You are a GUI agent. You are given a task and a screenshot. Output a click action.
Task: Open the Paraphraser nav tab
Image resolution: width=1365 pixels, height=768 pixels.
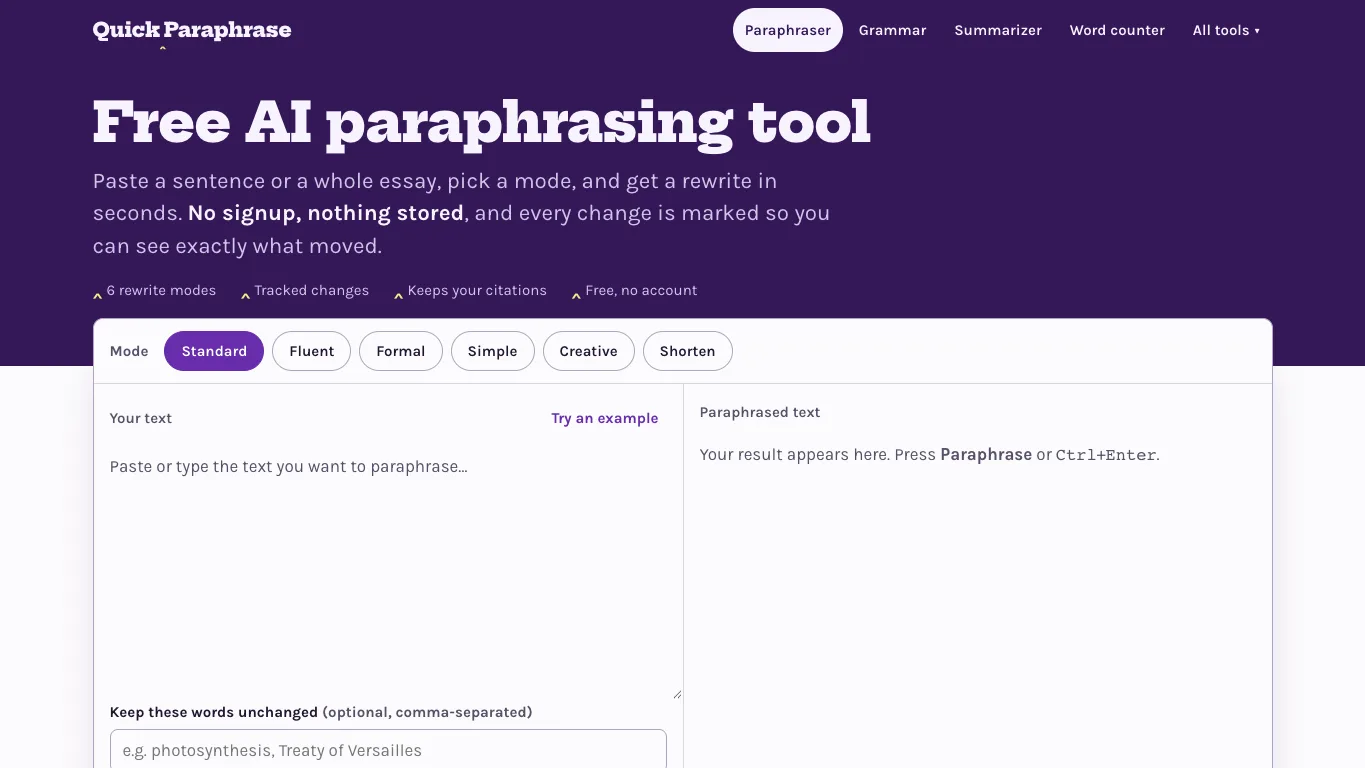point(788,30)
